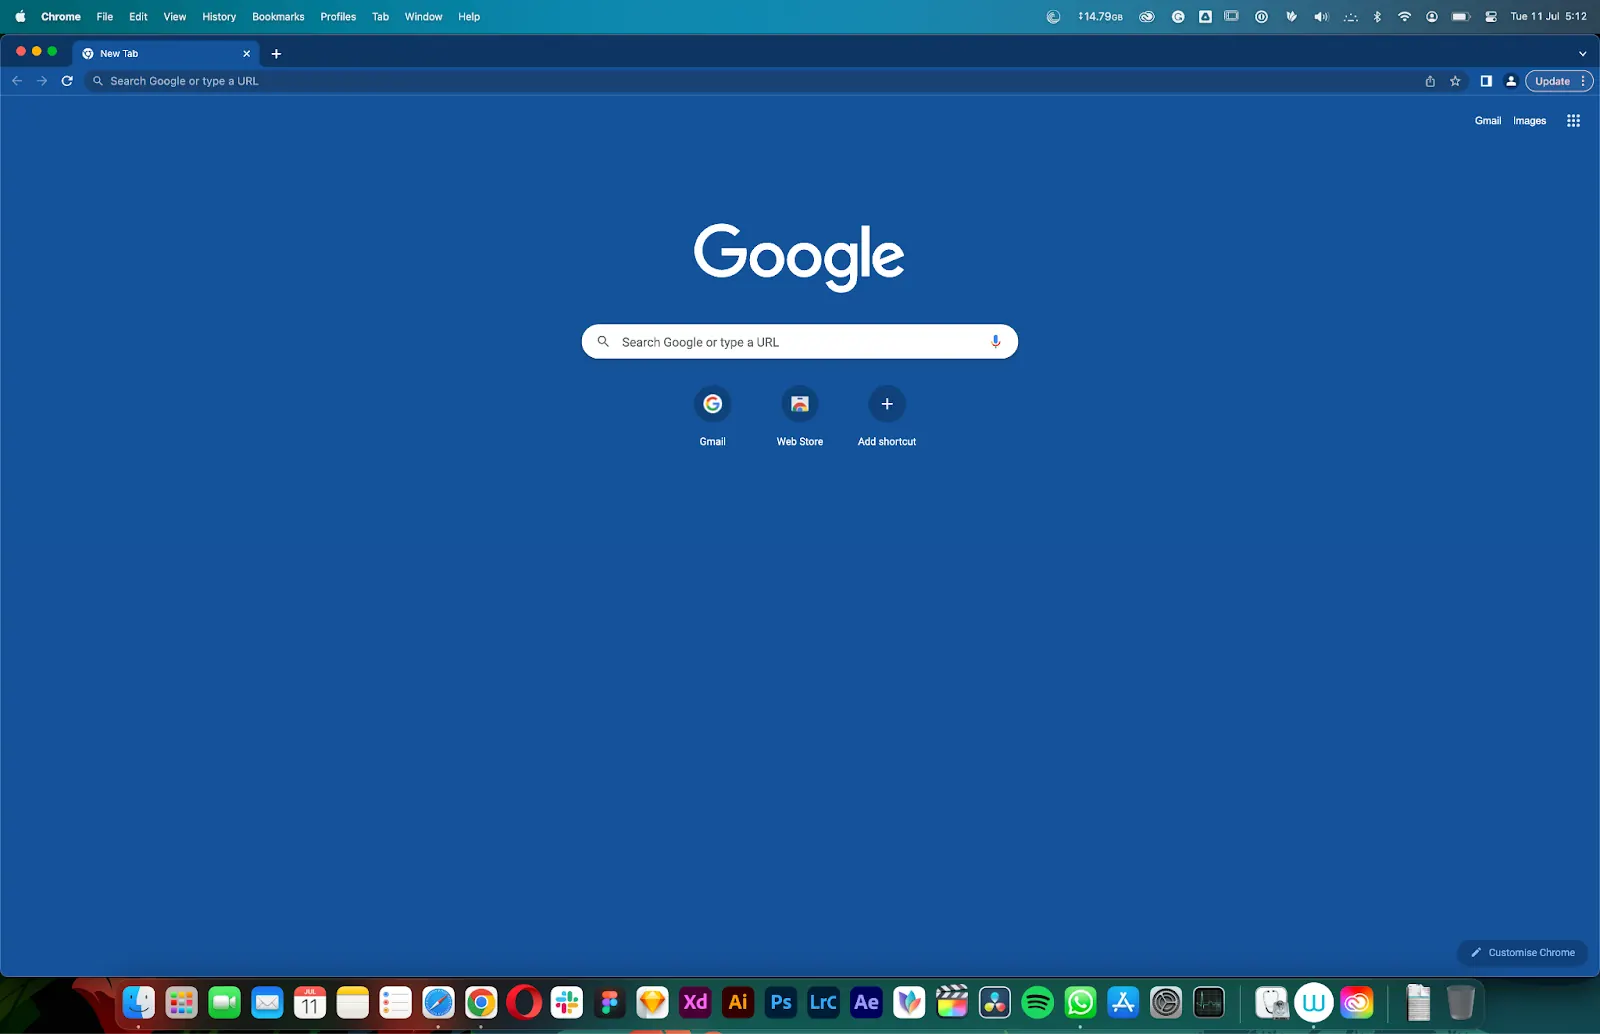Viewport: 1600px width, 1034px height.
Task: Open Adobe XD in the dock
Action: [695, 1002]
